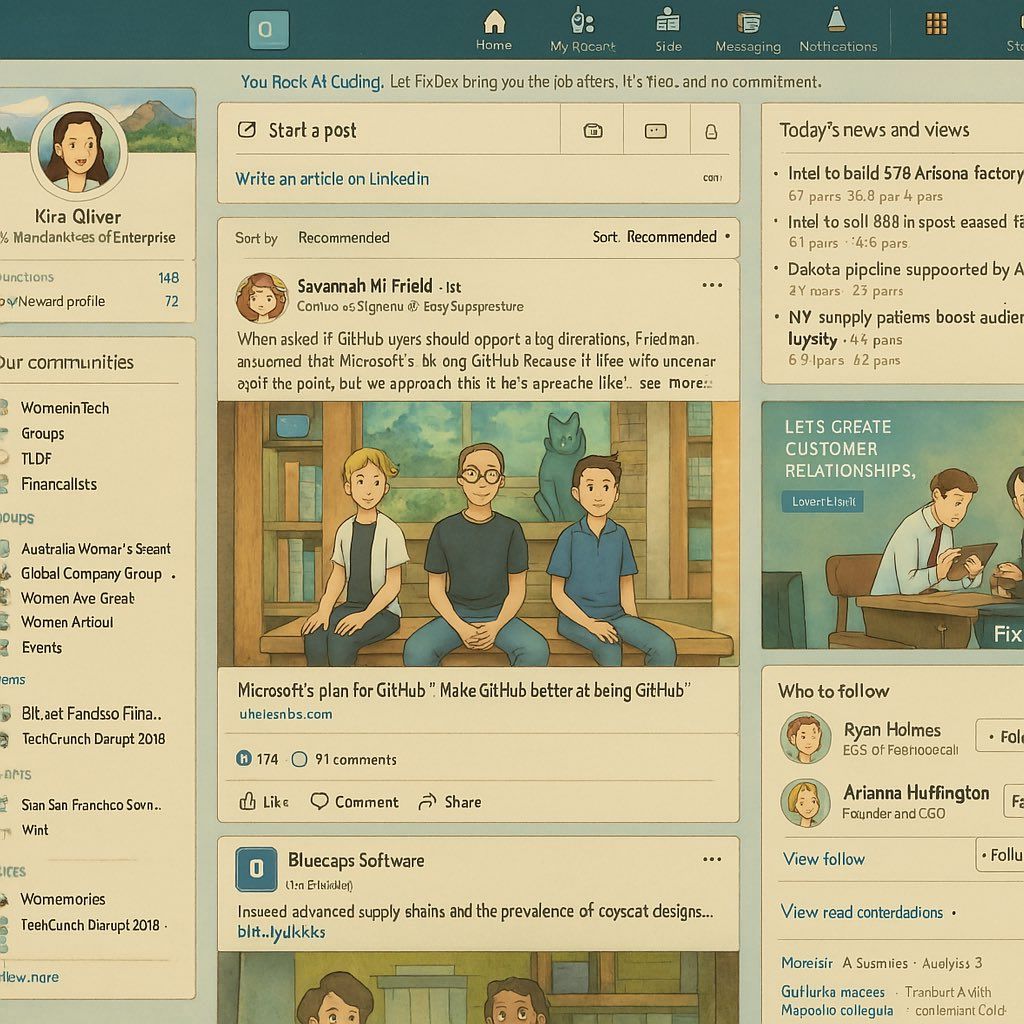Click icon beside WomeninTech
This screenshot has height=1024, width=1024.
click(4, 408)
